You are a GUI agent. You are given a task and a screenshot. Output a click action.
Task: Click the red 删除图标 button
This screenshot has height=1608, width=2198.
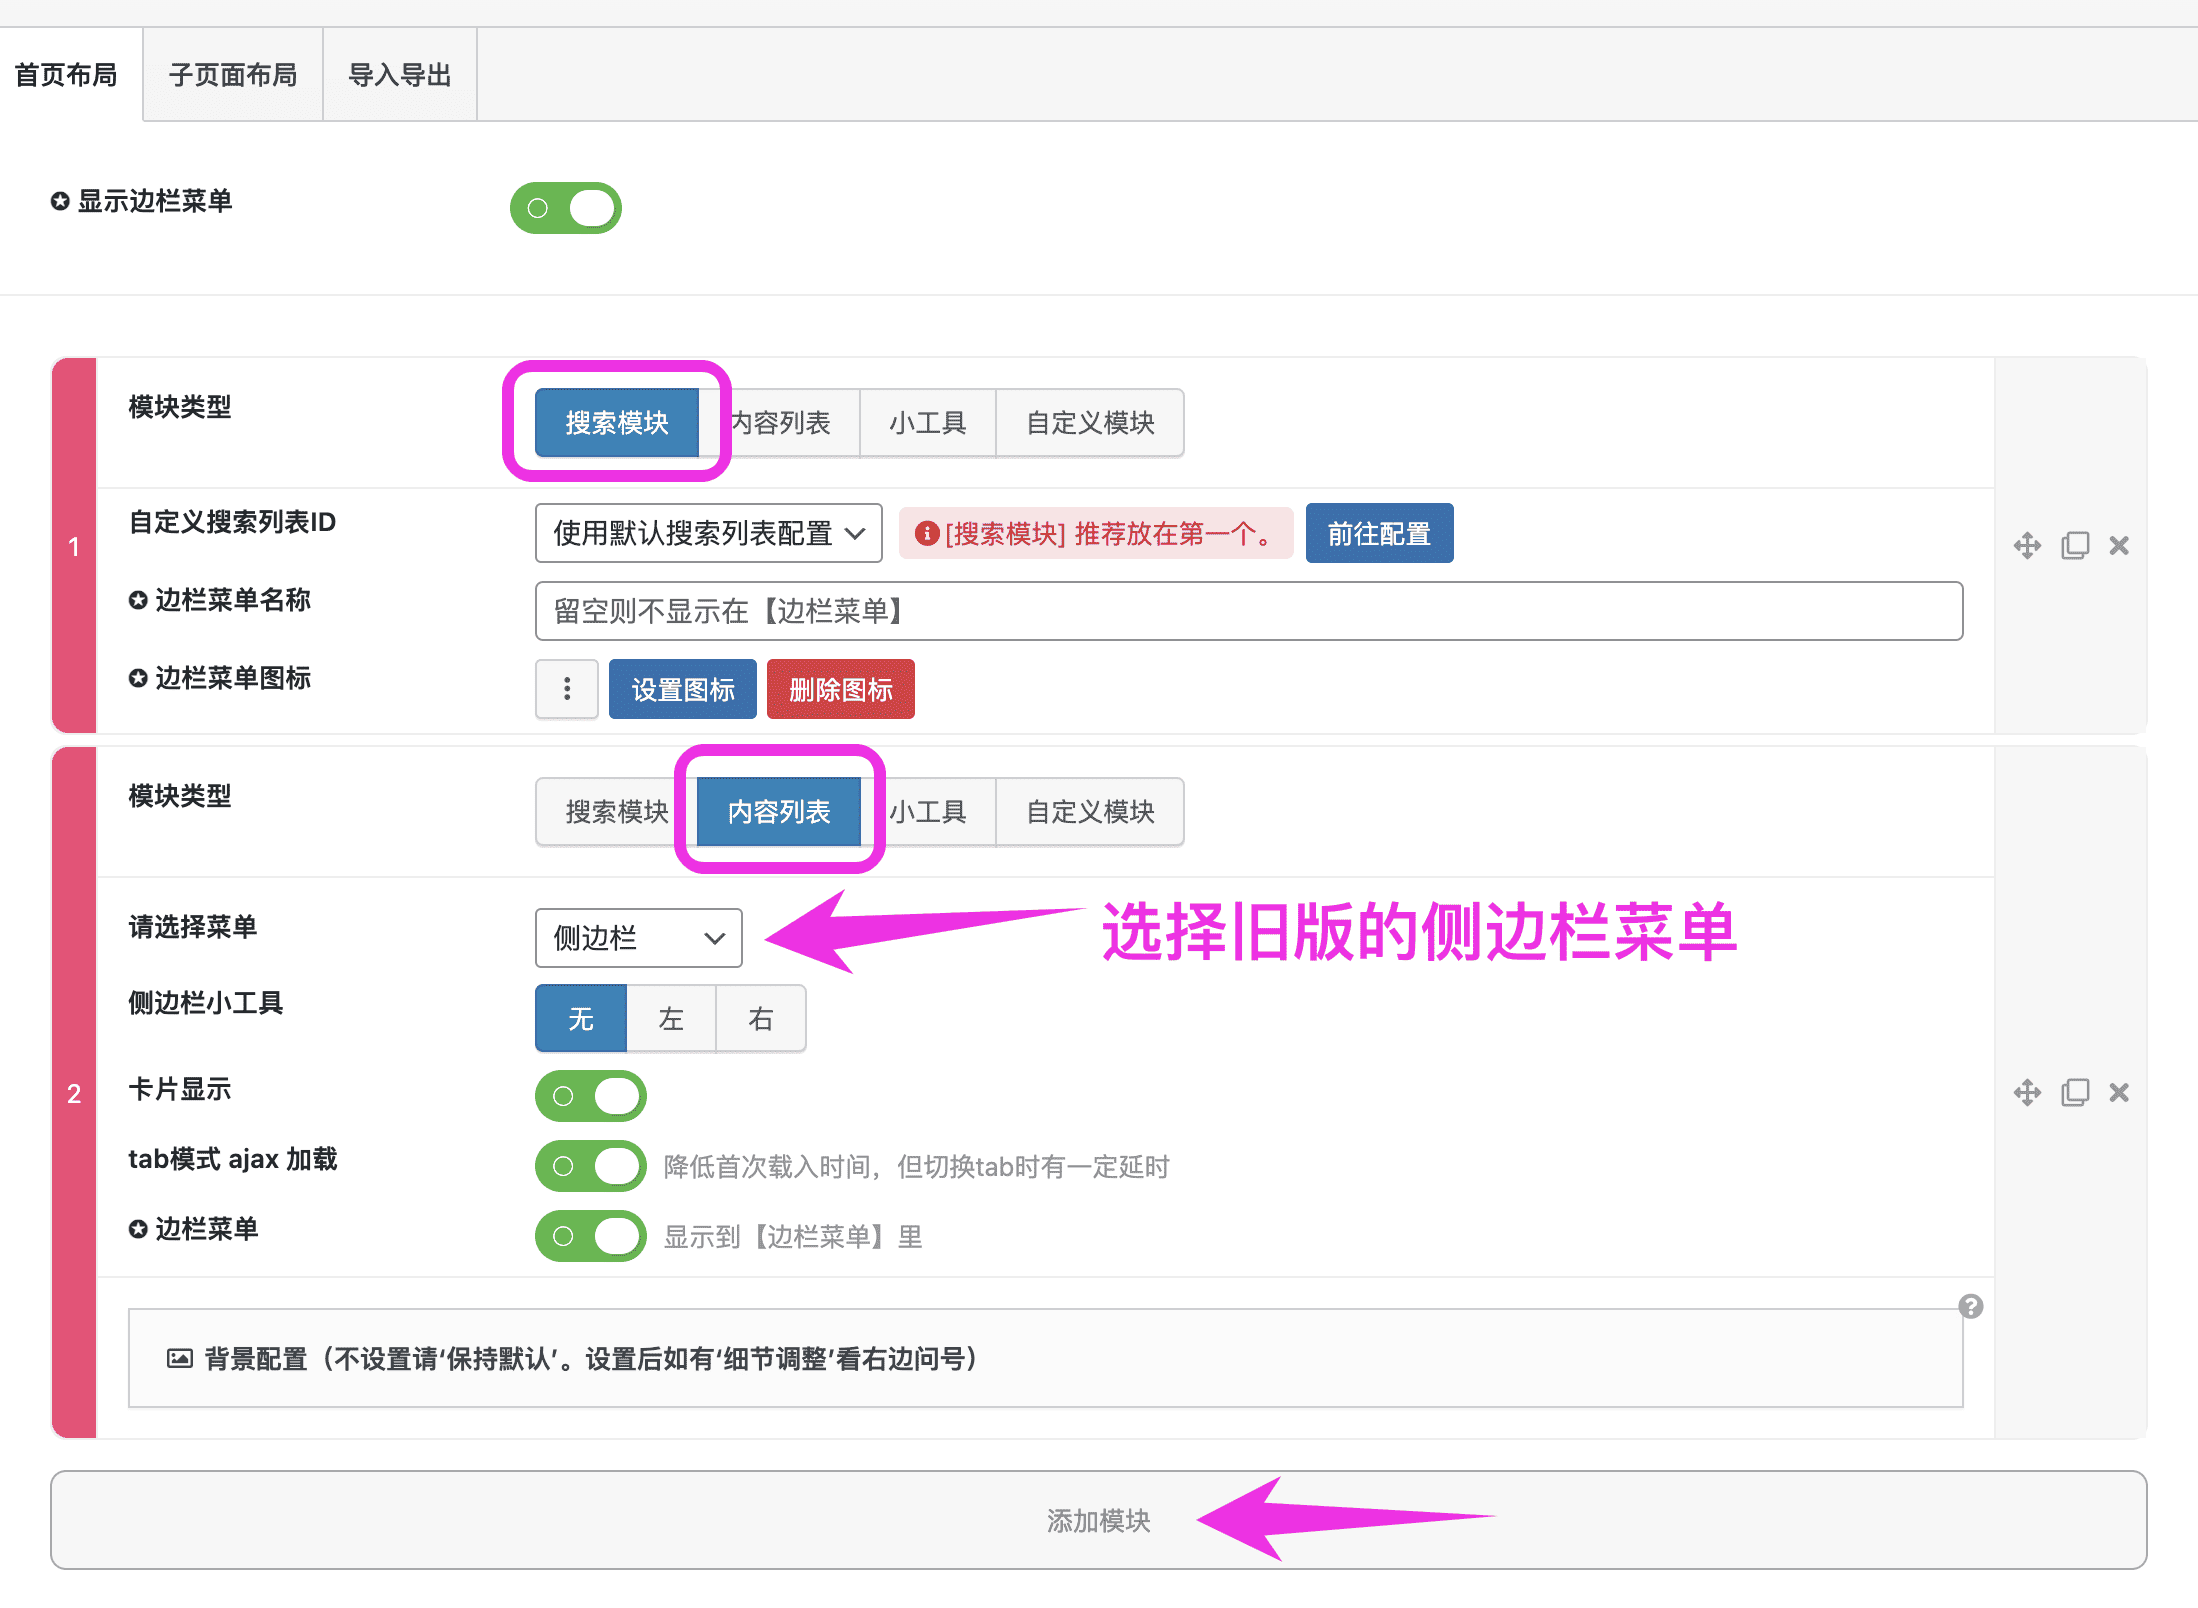[x=840, y=689]
